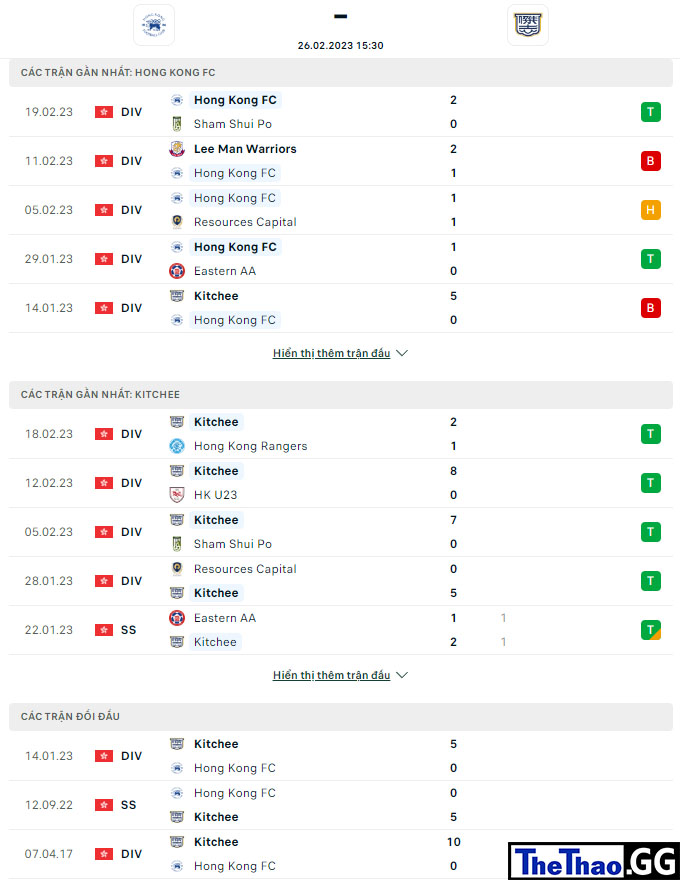The width and height of the screenshot is (680, 880).
Task: Click the Kitchee crest in header
Action: click(x=527, y=25)
